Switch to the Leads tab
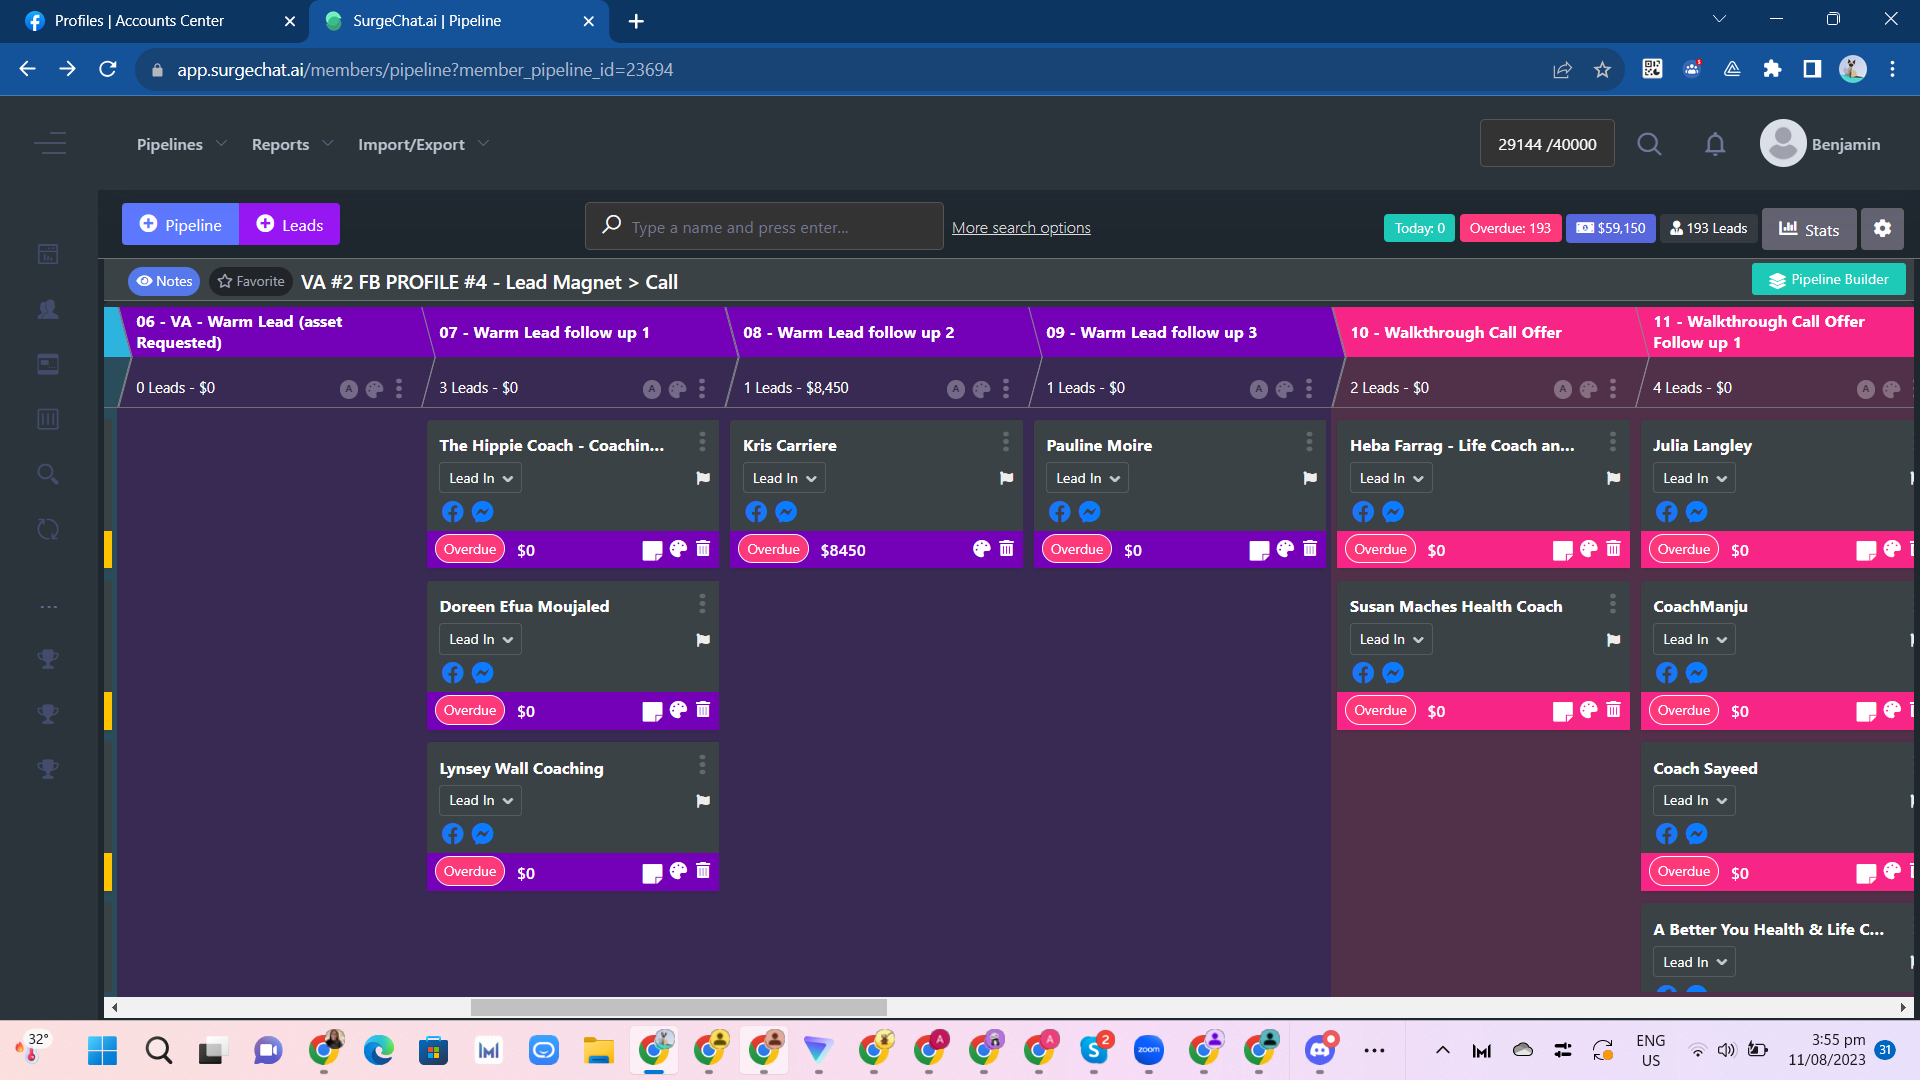 pyautogui.click(x=289, y=225)
